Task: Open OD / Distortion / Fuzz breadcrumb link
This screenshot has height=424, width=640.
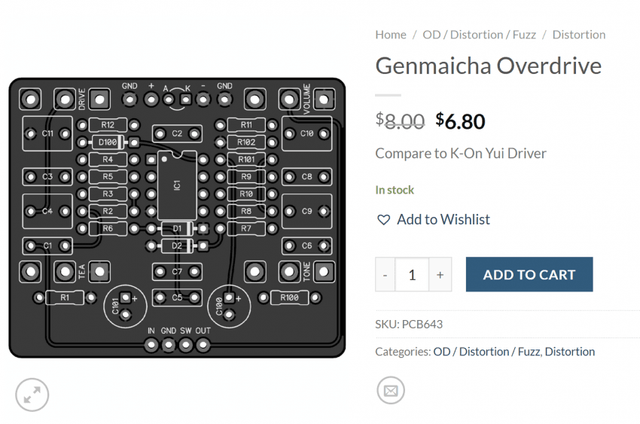Action: click(478, 34)
